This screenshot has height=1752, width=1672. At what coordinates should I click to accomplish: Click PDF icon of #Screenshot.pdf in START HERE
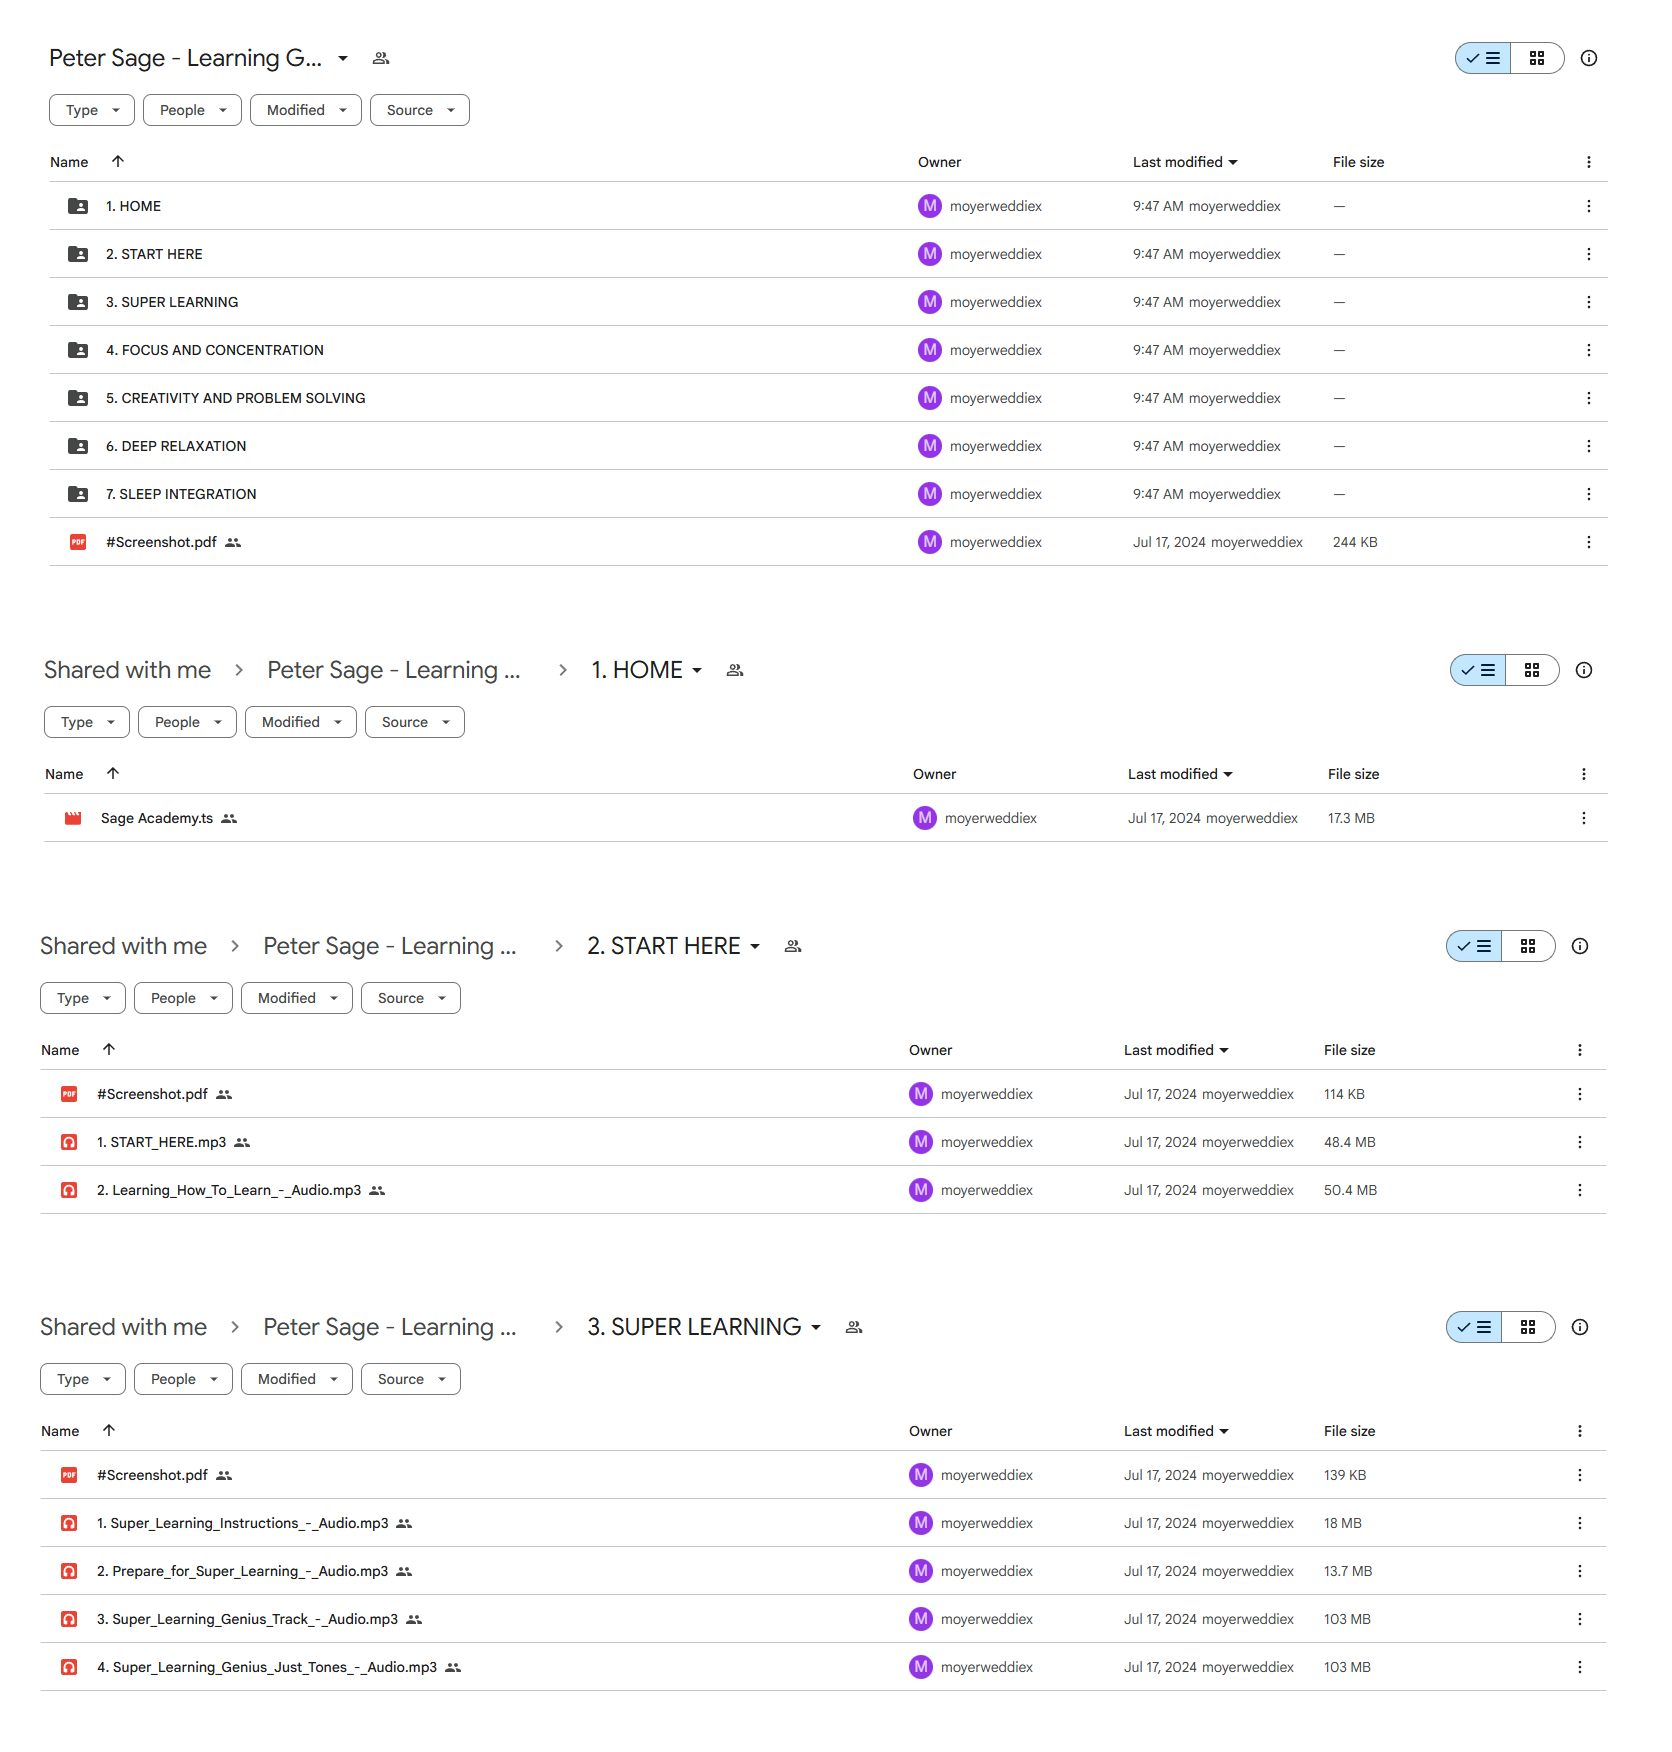click(69, 1094)
